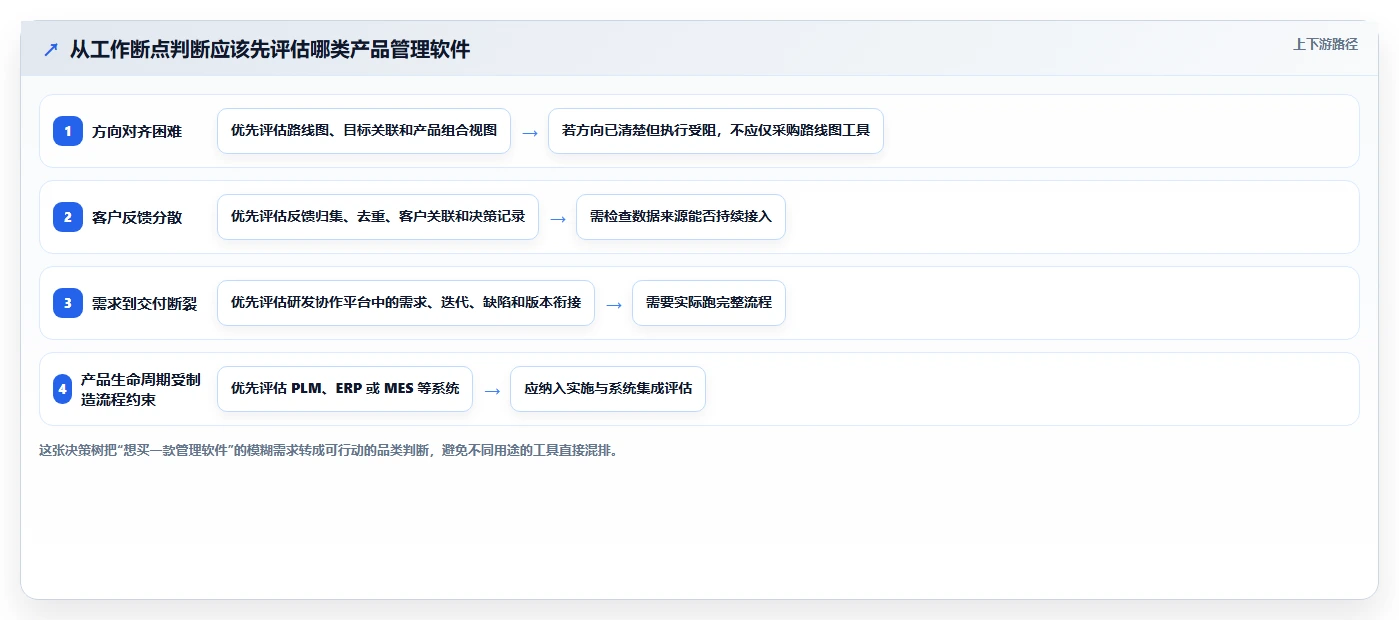Click the 应纳入实施与系统集成评估 box

tap(608, 389)
